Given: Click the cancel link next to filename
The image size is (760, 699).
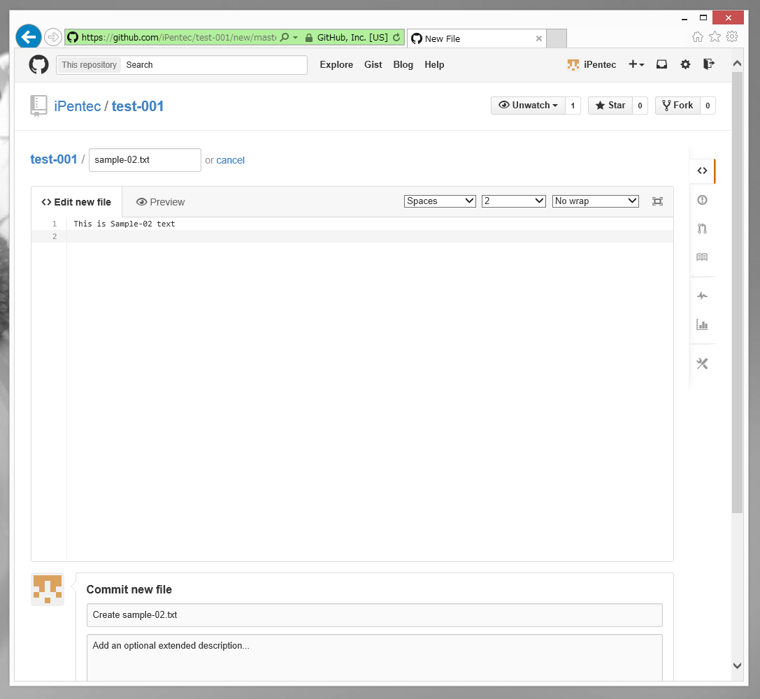Looking at the screenshot, I should [x=230, y=160].
